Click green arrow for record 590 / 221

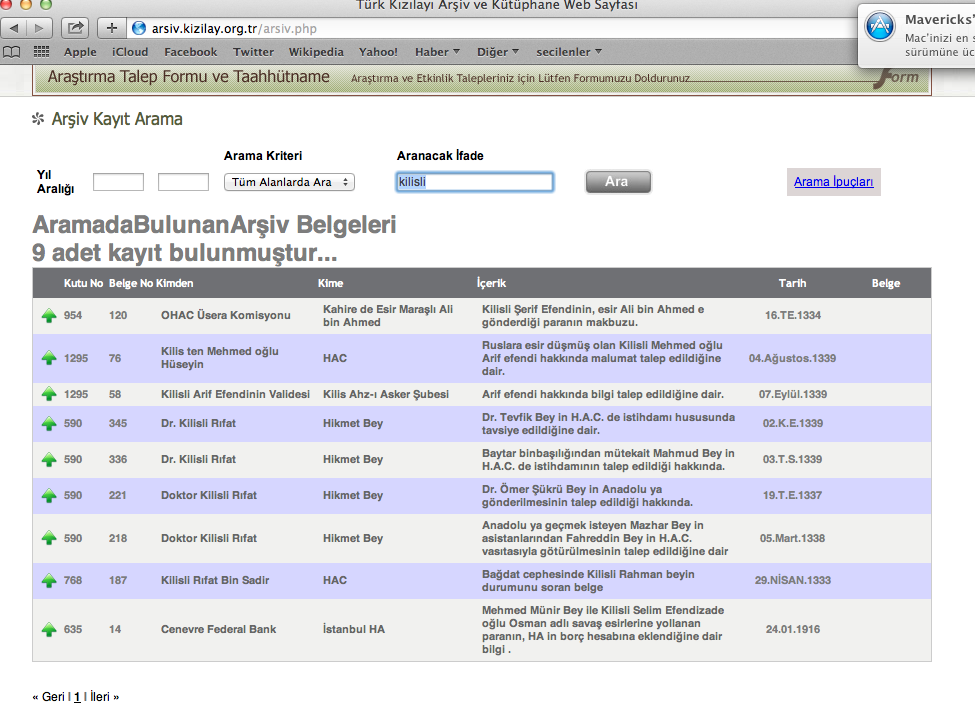tap(49, 495)
